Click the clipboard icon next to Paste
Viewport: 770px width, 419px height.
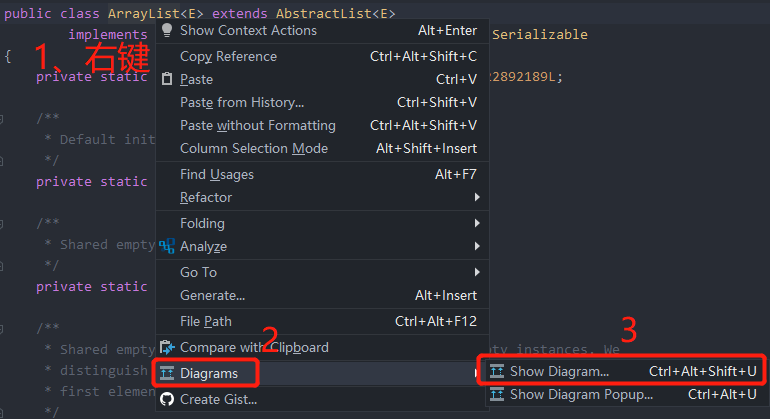[x=167, y=79]
